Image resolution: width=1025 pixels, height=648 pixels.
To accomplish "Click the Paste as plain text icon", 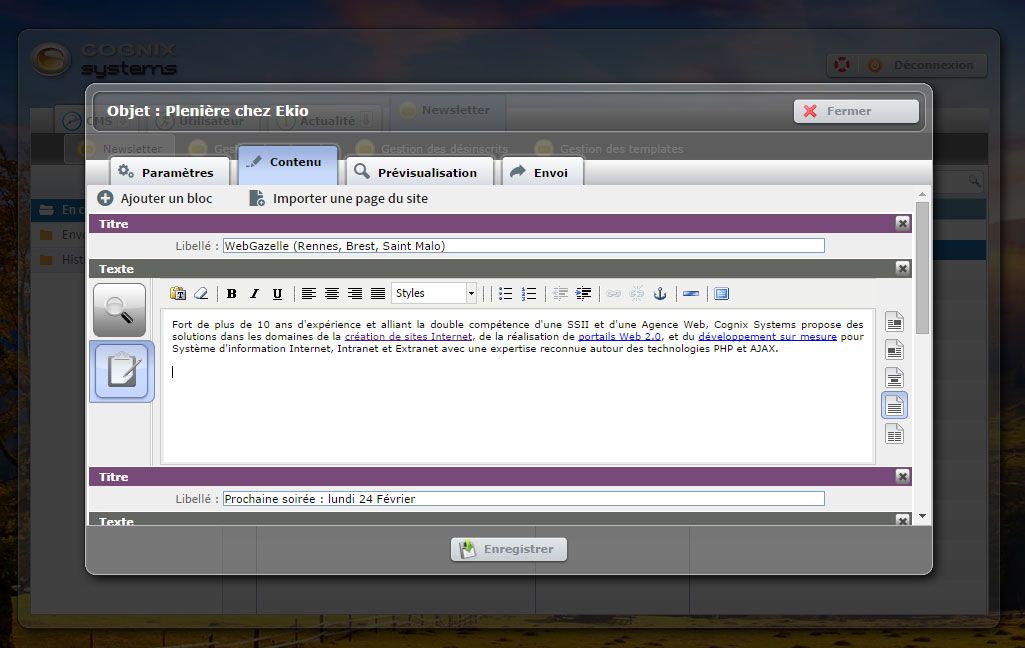I will [x=178, y=294].
